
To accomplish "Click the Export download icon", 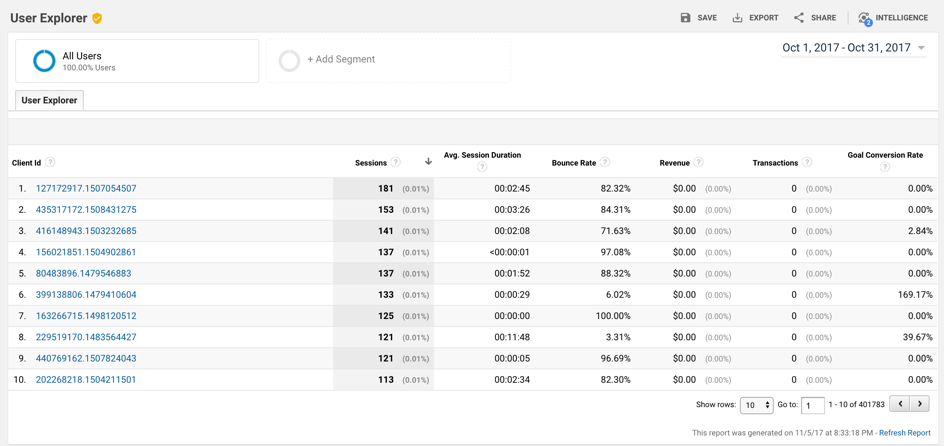I will point(737,18).
